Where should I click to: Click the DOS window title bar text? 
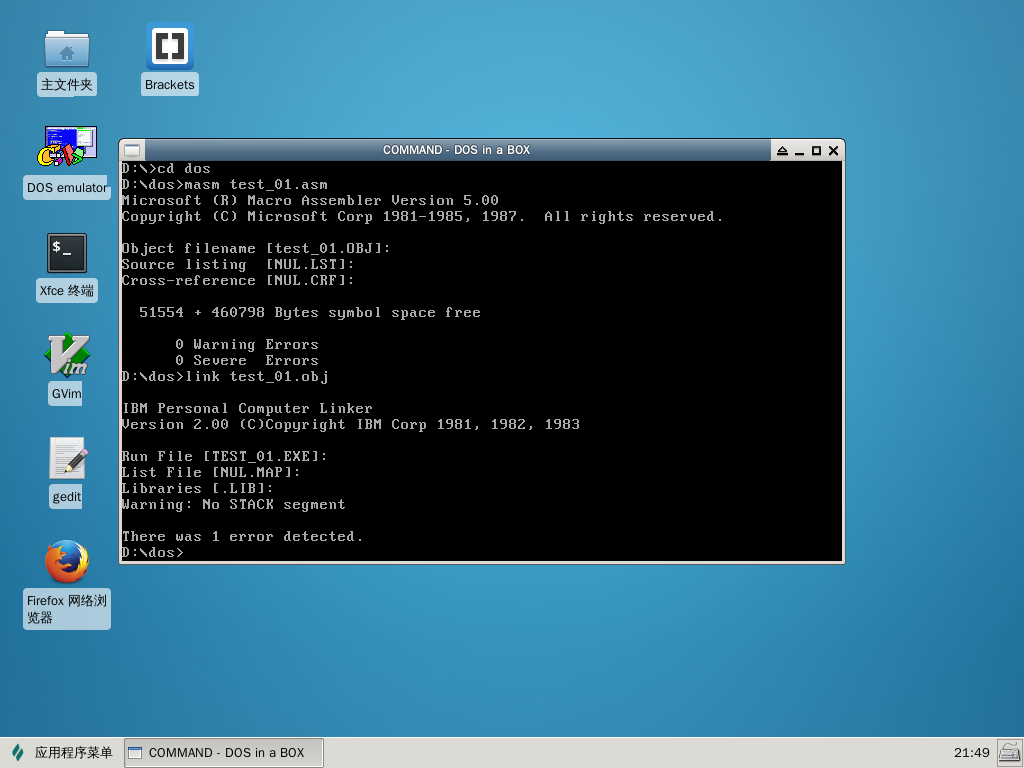(x=456, y=150)
